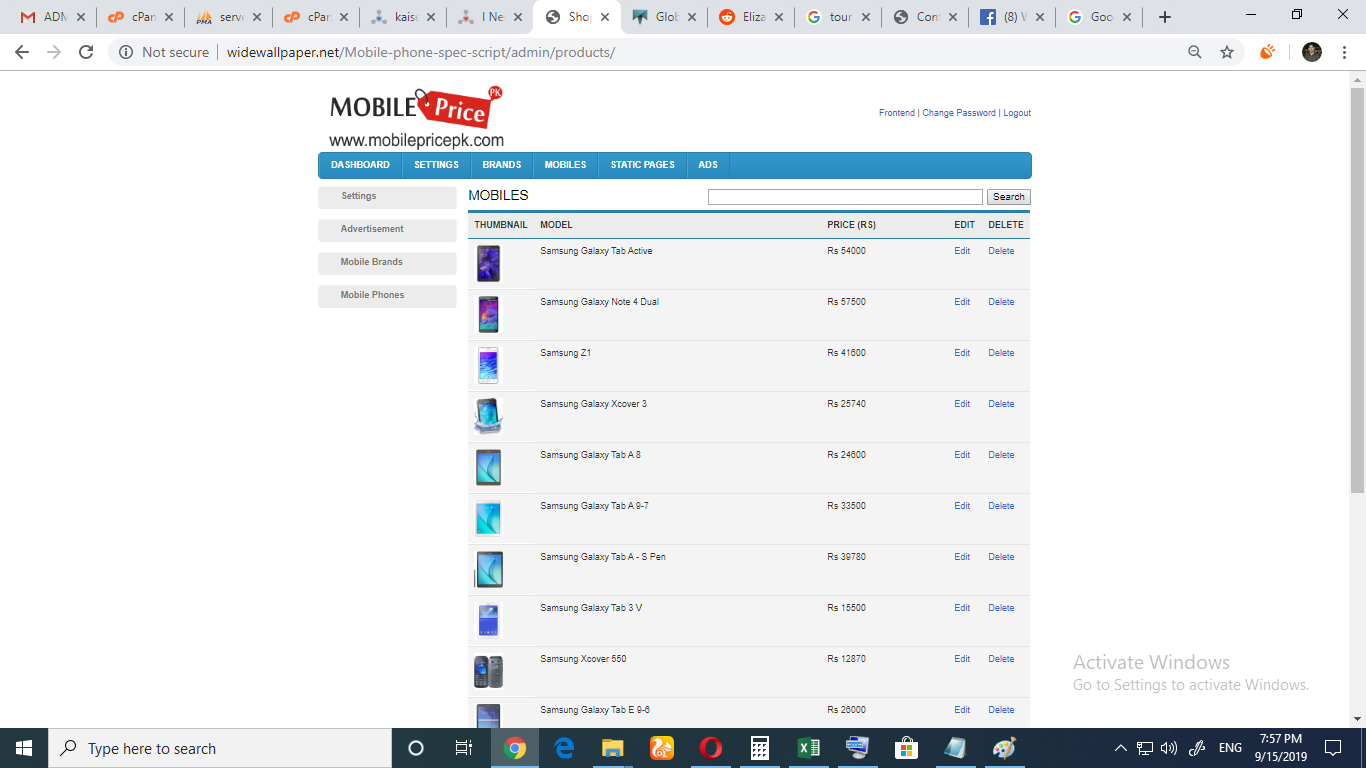Show hidden system tray icons
Viewport: 1366px width, 768px height.
pos(1121,748)
